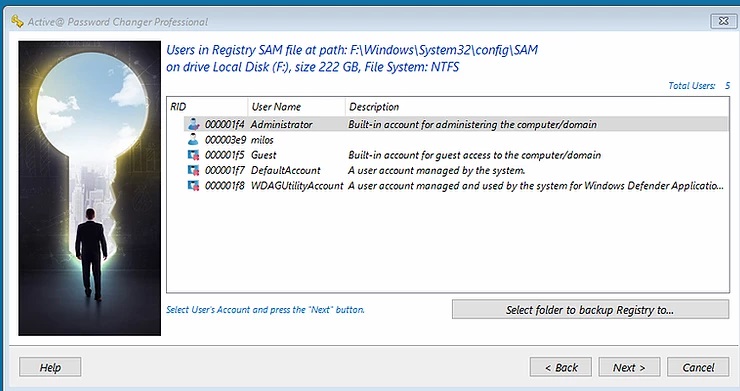Click the Total Users count label
Image resolution: width=740 pixels, height=391 pixels.
pyautogui.click(x=699, y=85)
